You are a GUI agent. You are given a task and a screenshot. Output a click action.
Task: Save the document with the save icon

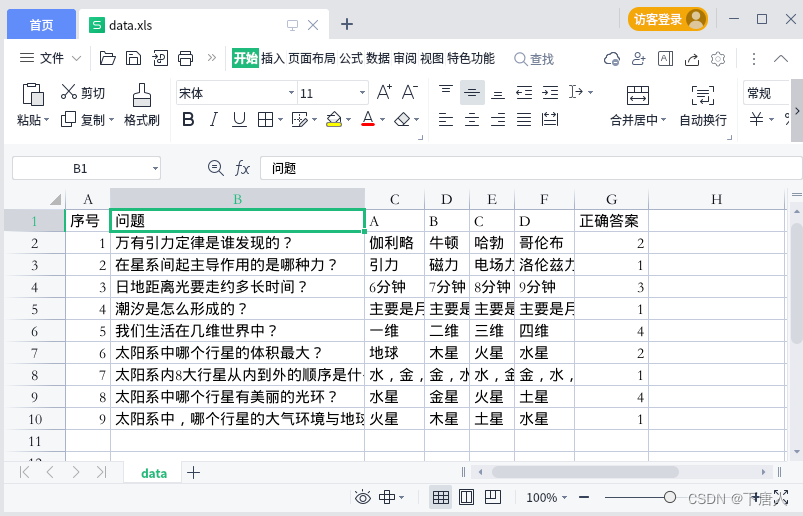tap(133, 58)
